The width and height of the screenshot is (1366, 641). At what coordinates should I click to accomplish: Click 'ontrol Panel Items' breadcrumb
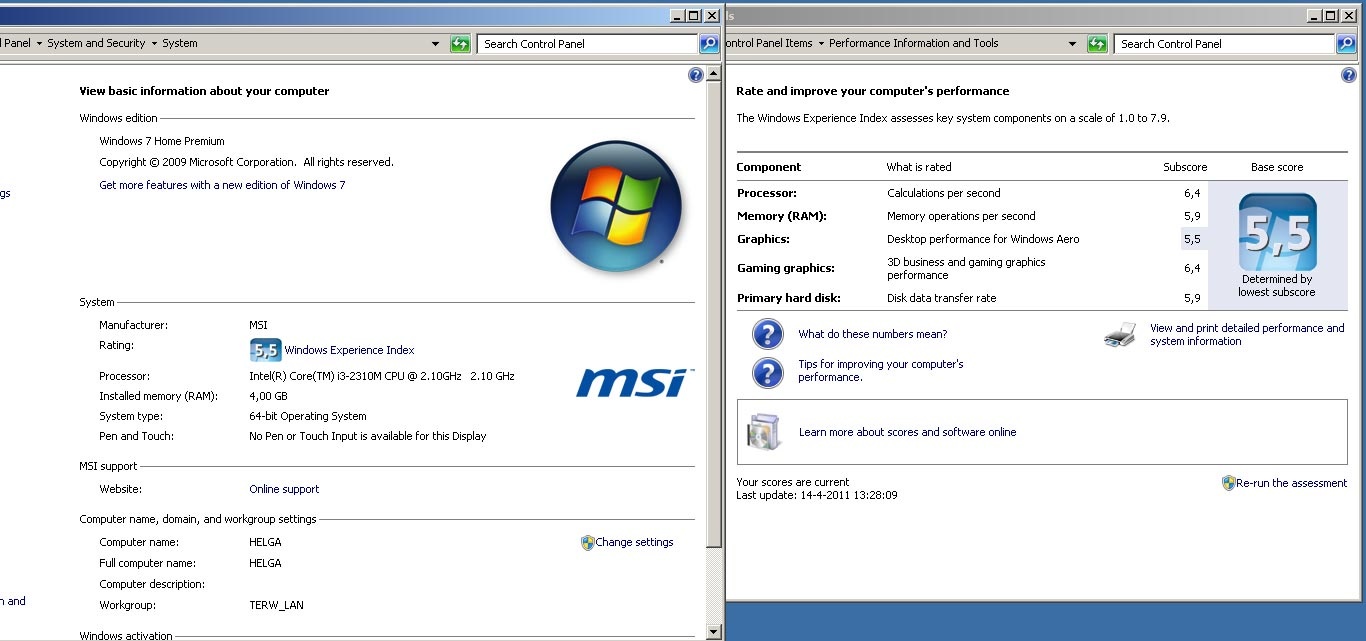pyautogui.click(x=769, y=44)
